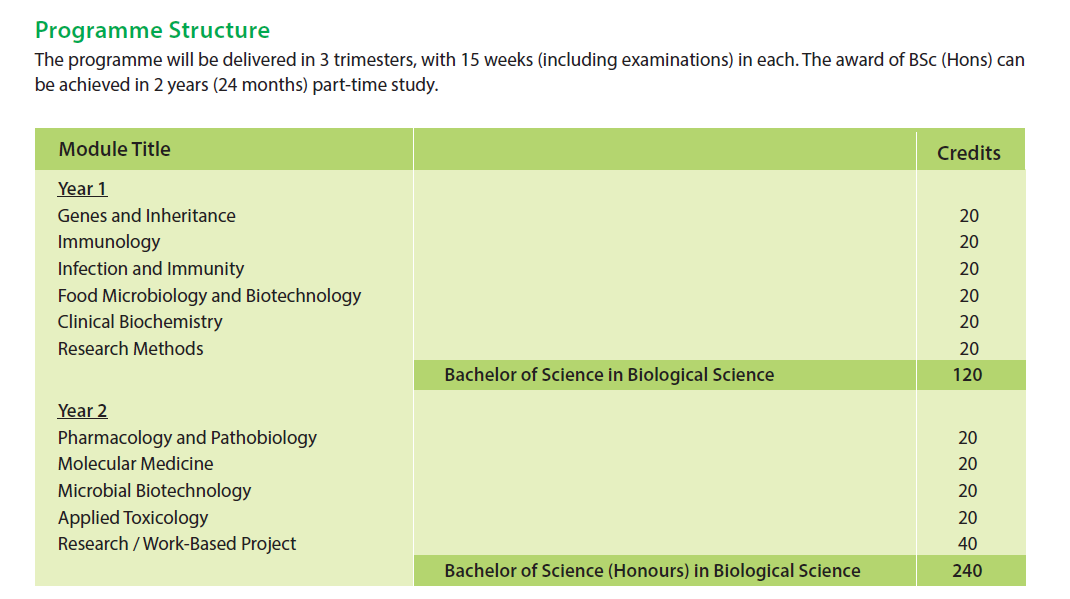Click the Programme Structure heading
1070x599 pixels.
pos(152,31)
